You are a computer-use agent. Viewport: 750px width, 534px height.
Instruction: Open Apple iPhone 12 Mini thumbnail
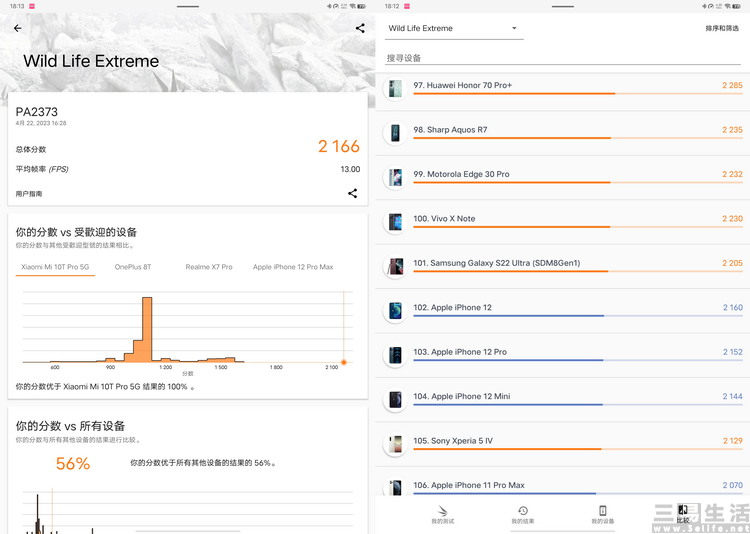click(x=395, y=400)
